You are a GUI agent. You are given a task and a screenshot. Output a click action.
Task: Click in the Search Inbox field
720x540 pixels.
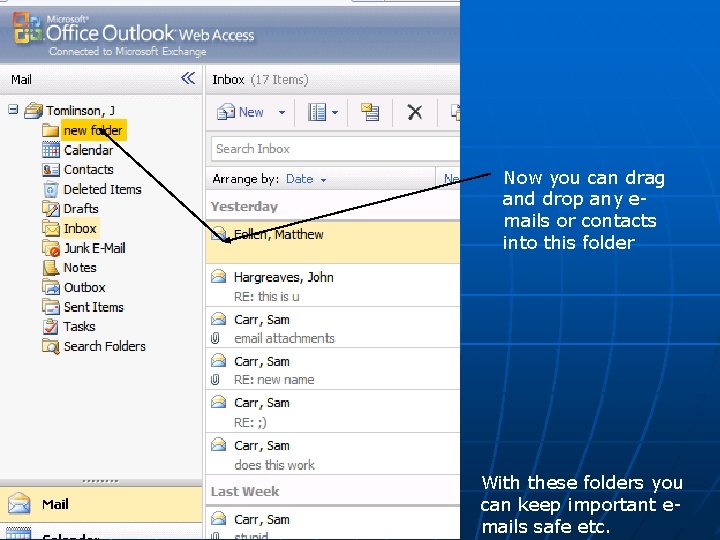click(x=335, y=149)
